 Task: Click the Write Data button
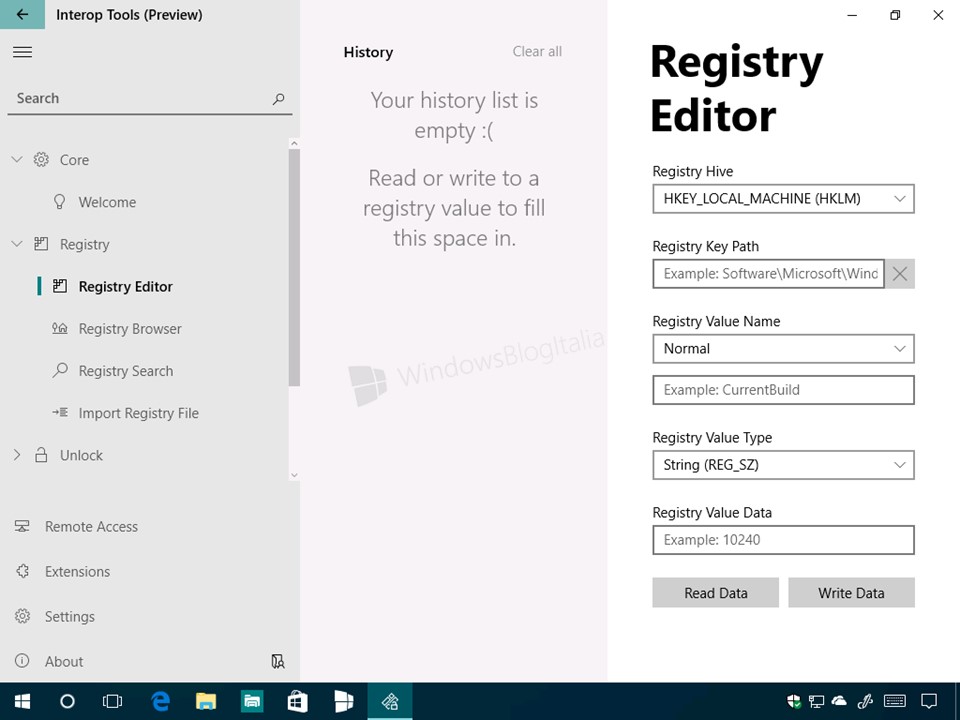pos(851,593)
